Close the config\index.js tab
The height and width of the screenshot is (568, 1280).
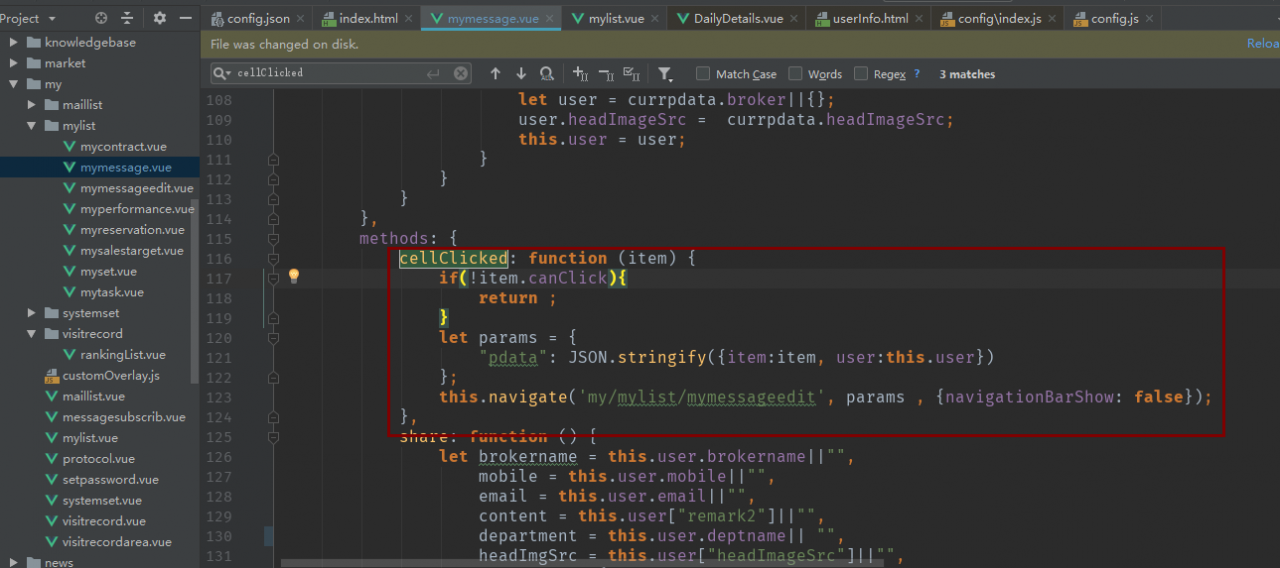click(1054, 19)
